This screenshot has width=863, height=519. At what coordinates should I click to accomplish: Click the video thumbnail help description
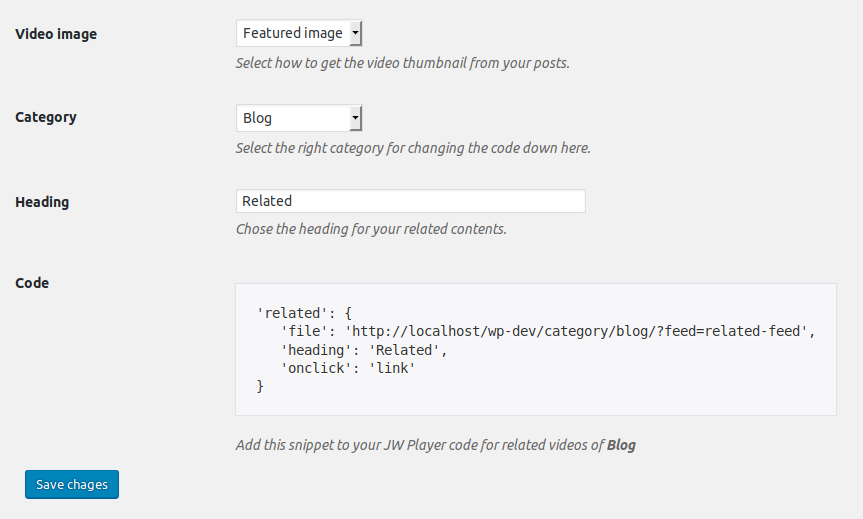[403, 63]
